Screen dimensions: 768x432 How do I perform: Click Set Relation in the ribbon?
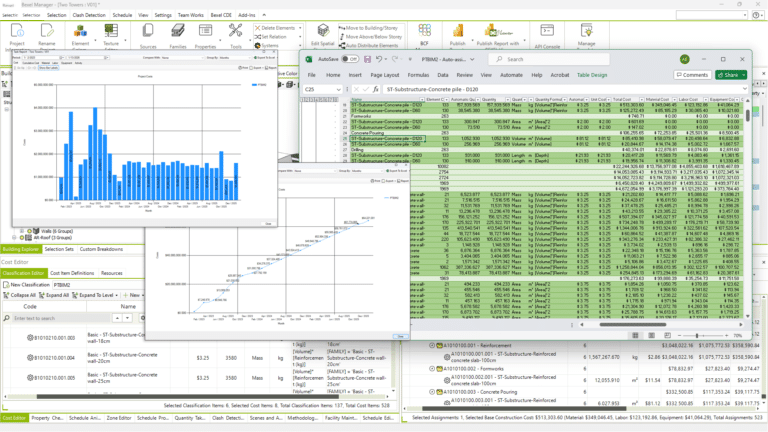[271, 37]
